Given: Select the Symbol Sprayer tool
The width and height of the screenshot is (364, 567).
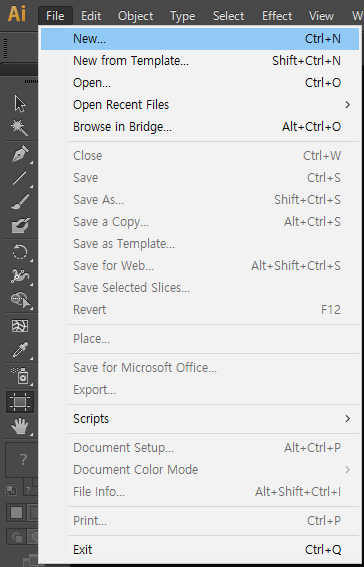Looking at the screenshot, I should pos(20,375).
